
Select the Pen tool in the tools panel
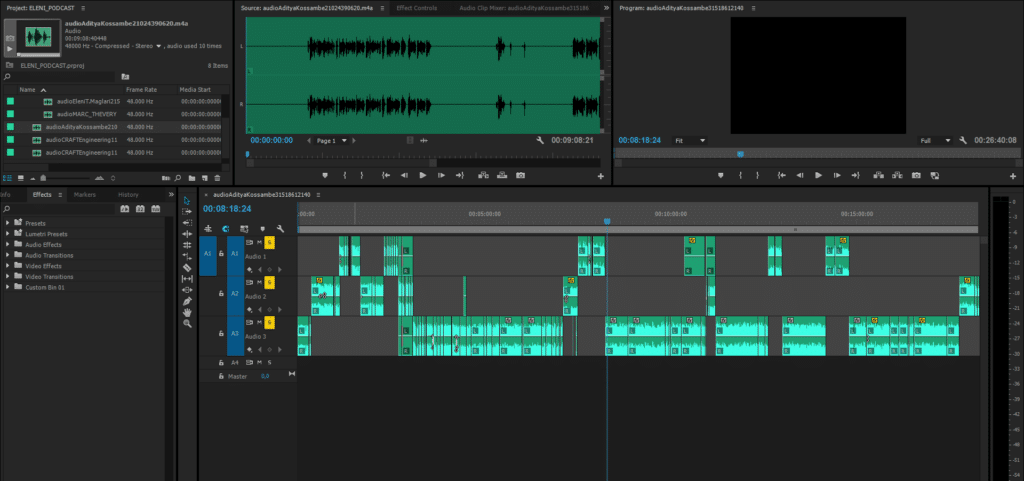pos(187,301)
